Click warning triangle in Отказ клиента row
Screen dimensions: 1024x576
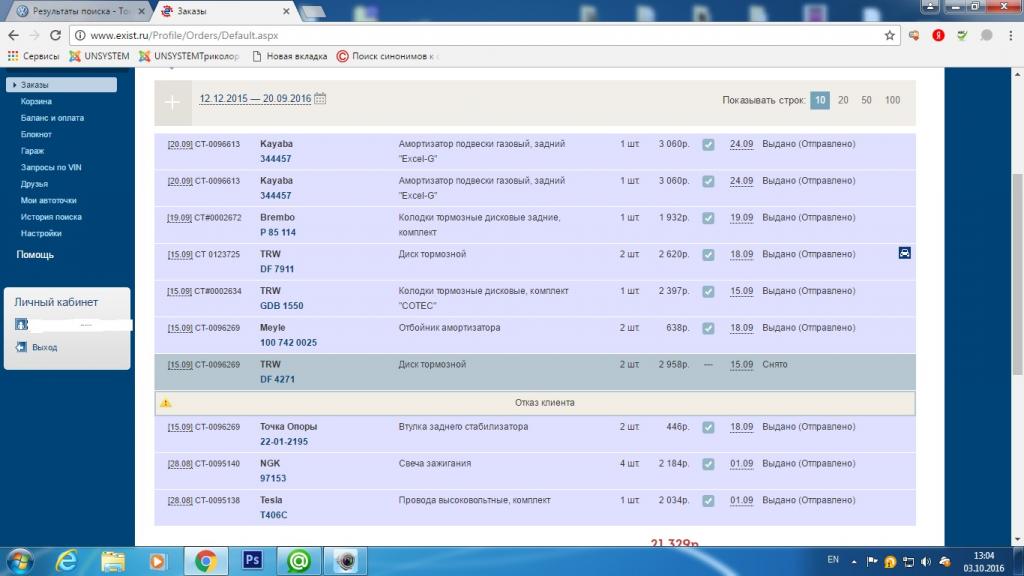coord(166,403)
